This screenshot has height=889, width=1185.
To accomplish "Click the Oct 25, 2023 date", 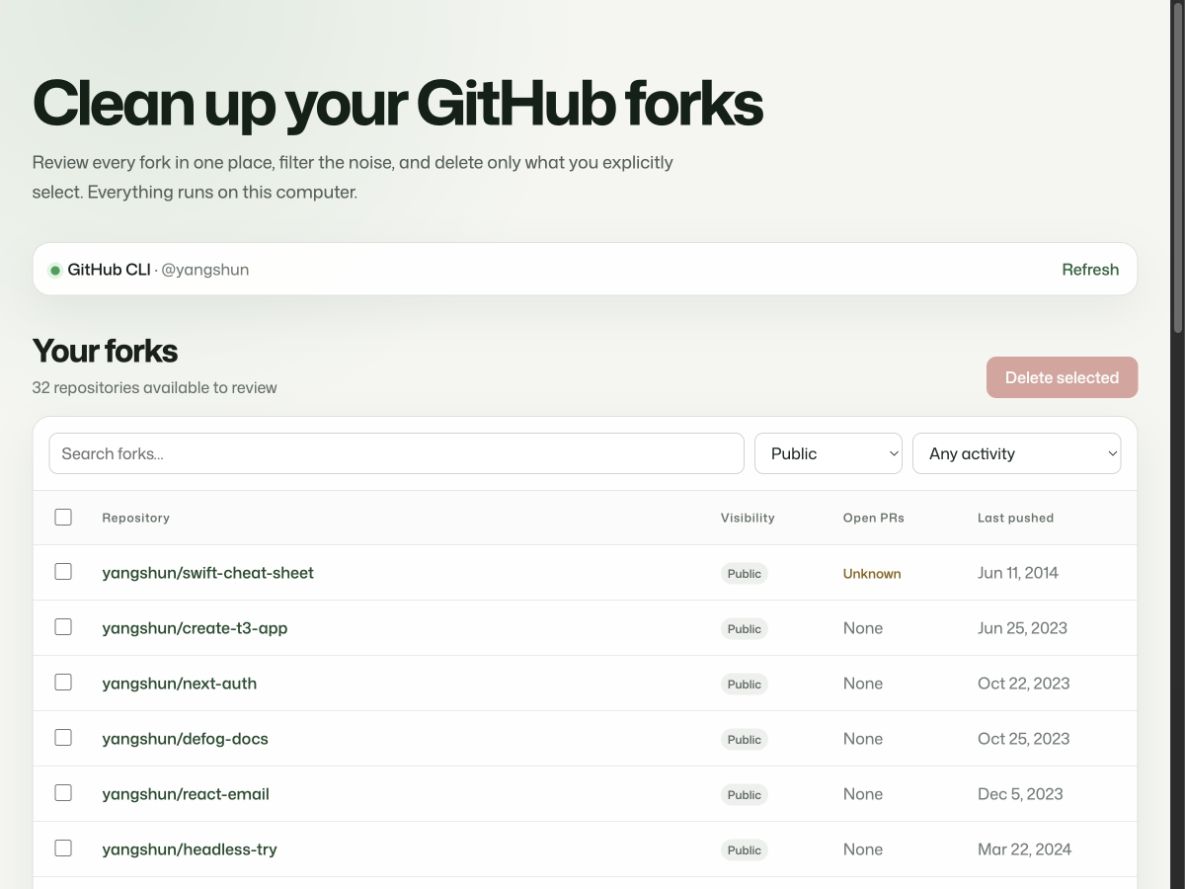I will (x=1024, y=739).
